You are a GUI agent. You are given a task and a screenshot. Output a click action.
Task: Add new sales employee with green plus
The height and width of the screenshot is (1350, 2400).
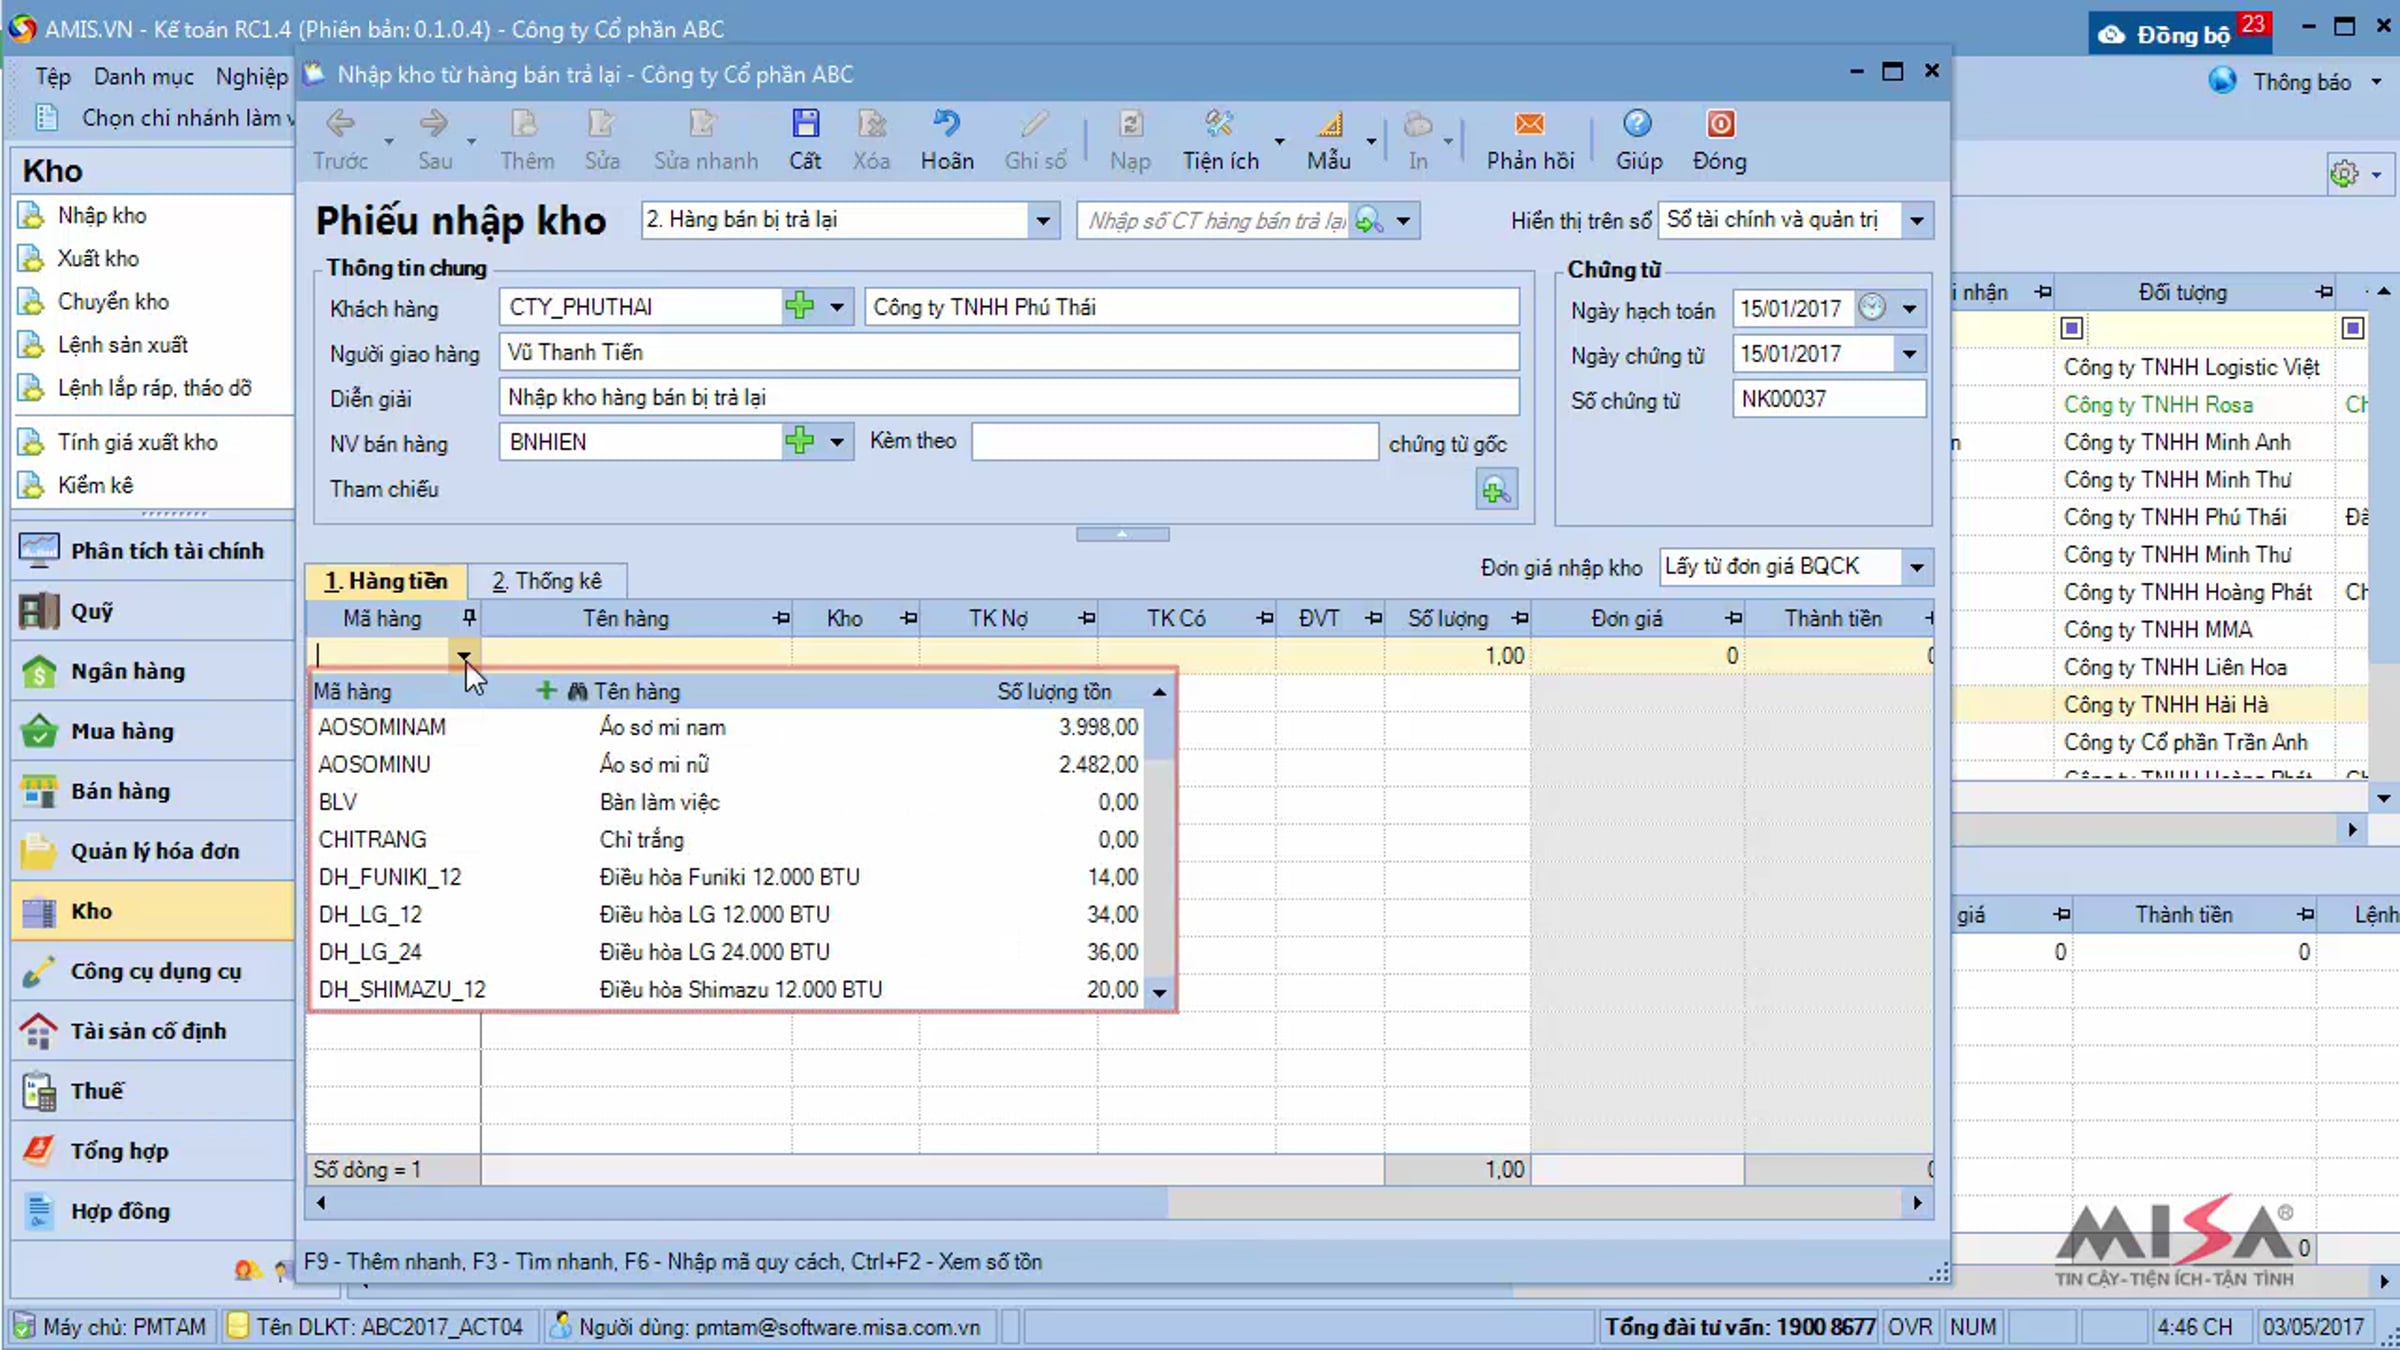click(800, 441)
